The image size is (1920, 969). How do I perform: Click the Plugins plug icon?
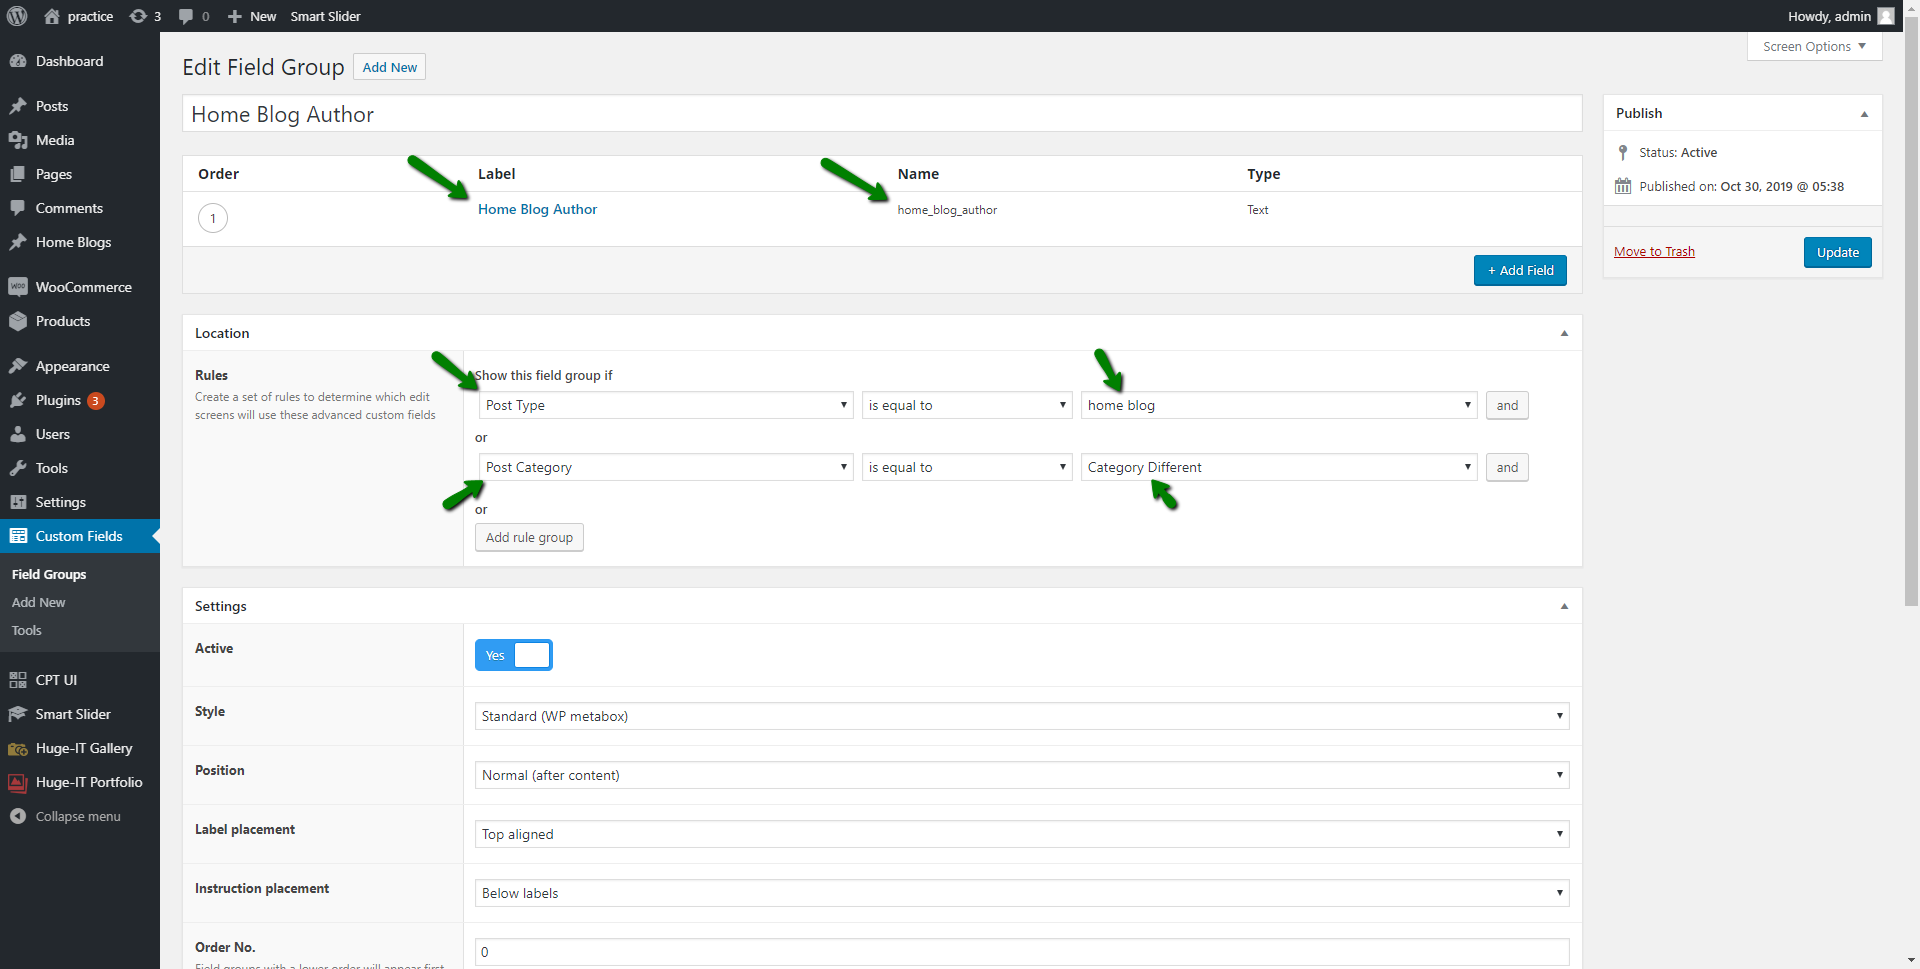tap(18, 400)
